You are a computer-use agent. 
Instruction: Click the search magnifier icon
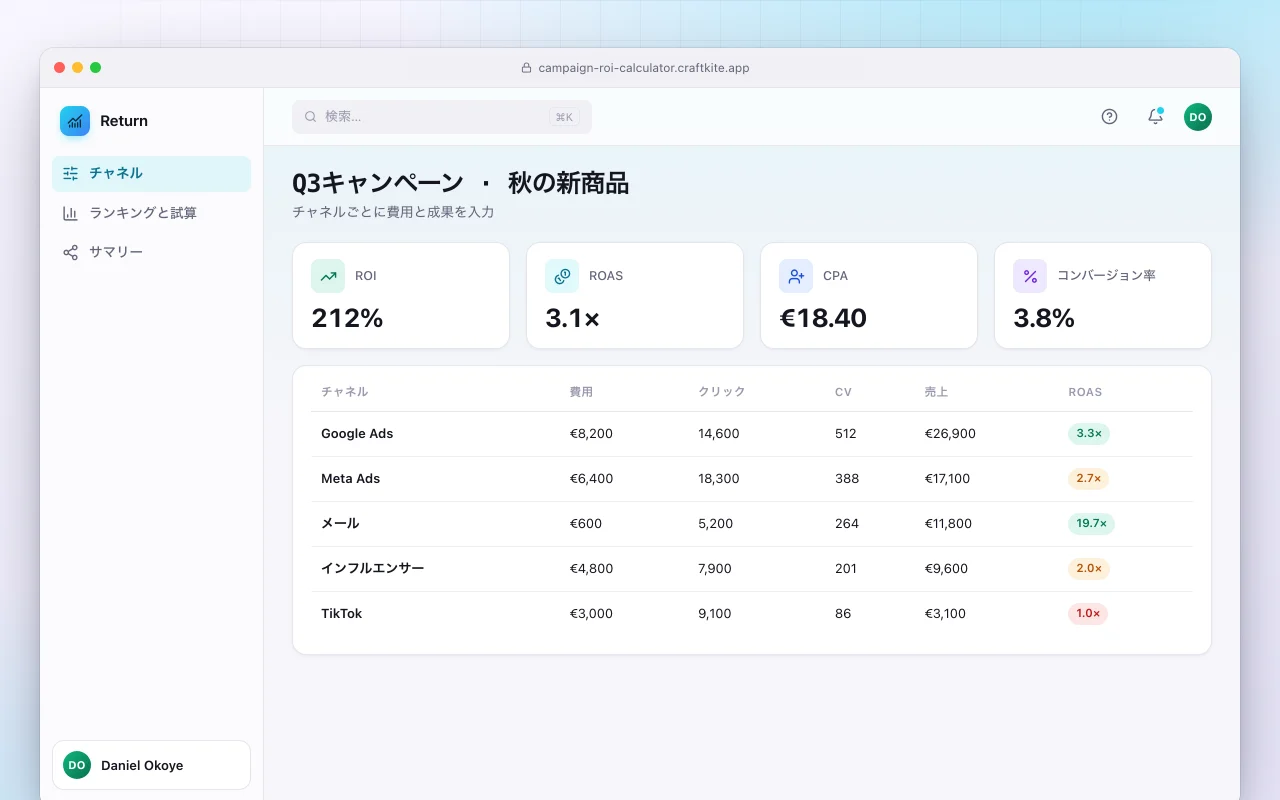point(310,117)
